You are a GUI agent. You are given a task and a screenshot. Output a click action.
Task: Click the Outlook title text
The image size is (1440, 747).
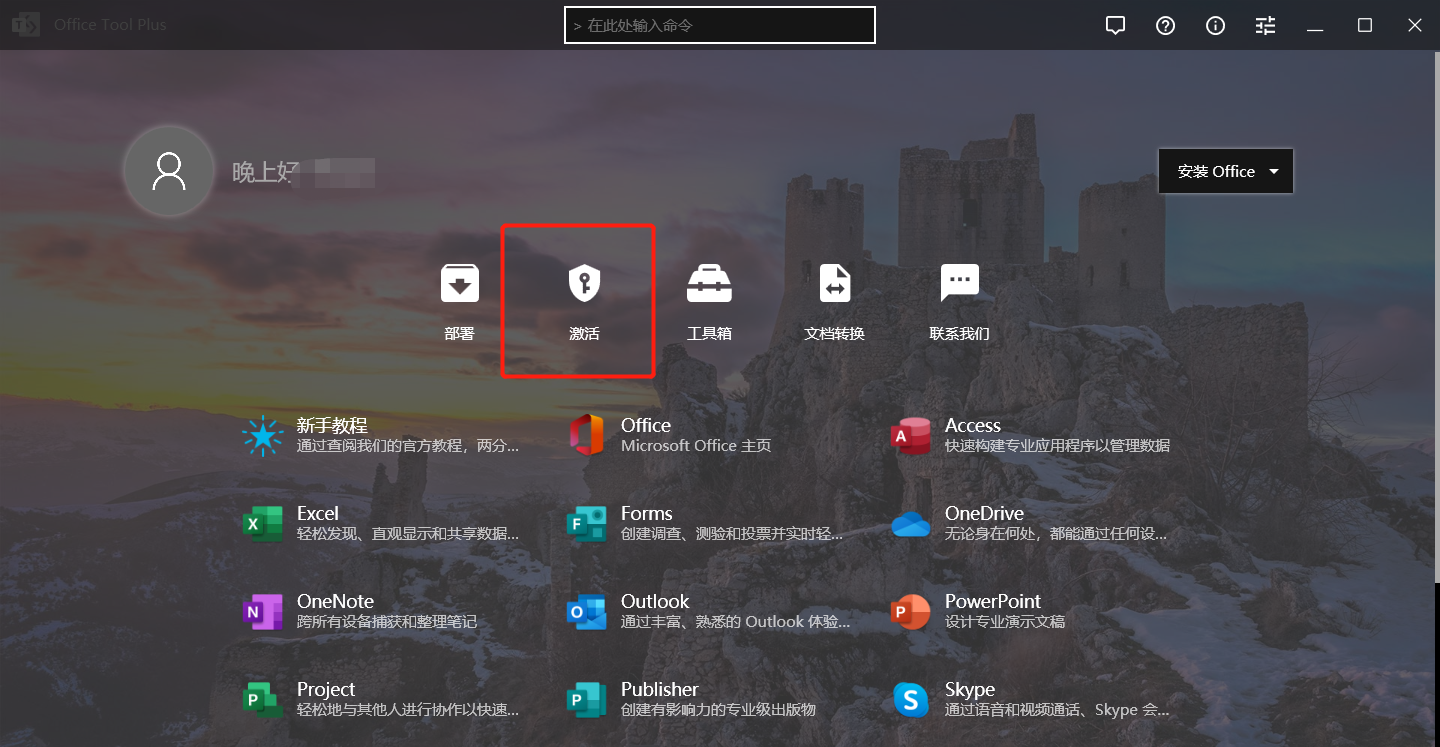point(655,601)
